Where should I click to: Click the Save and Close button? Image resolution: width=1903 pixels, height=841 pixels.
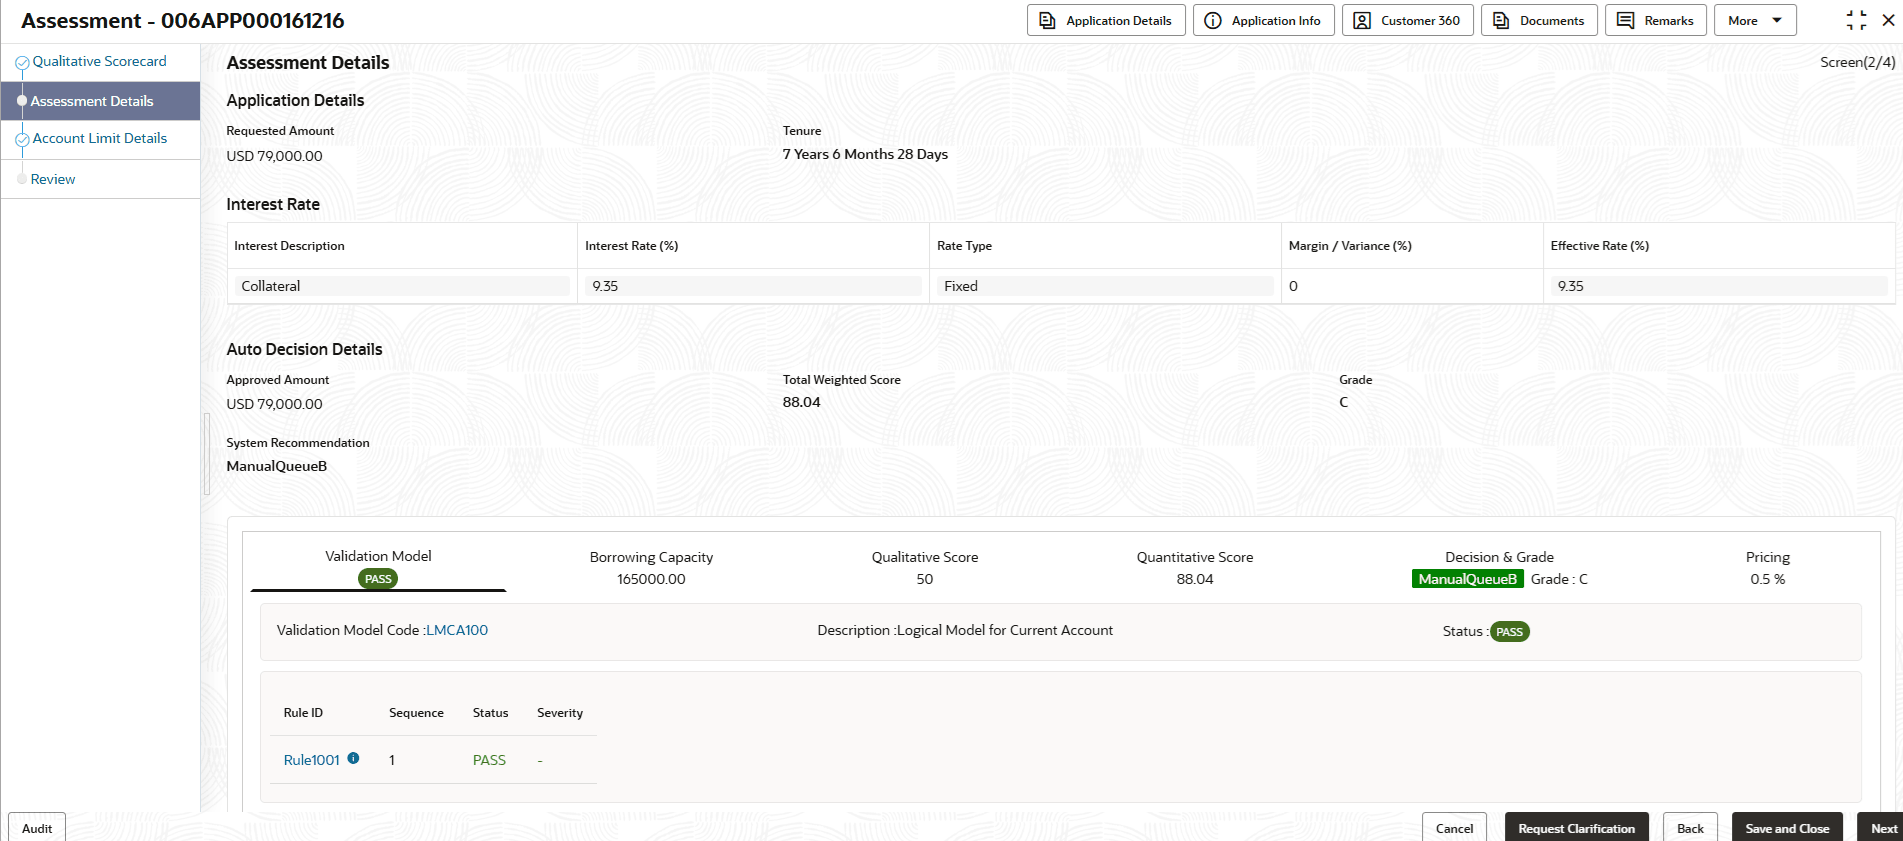pyautogui.click(x=1786, y=828)
